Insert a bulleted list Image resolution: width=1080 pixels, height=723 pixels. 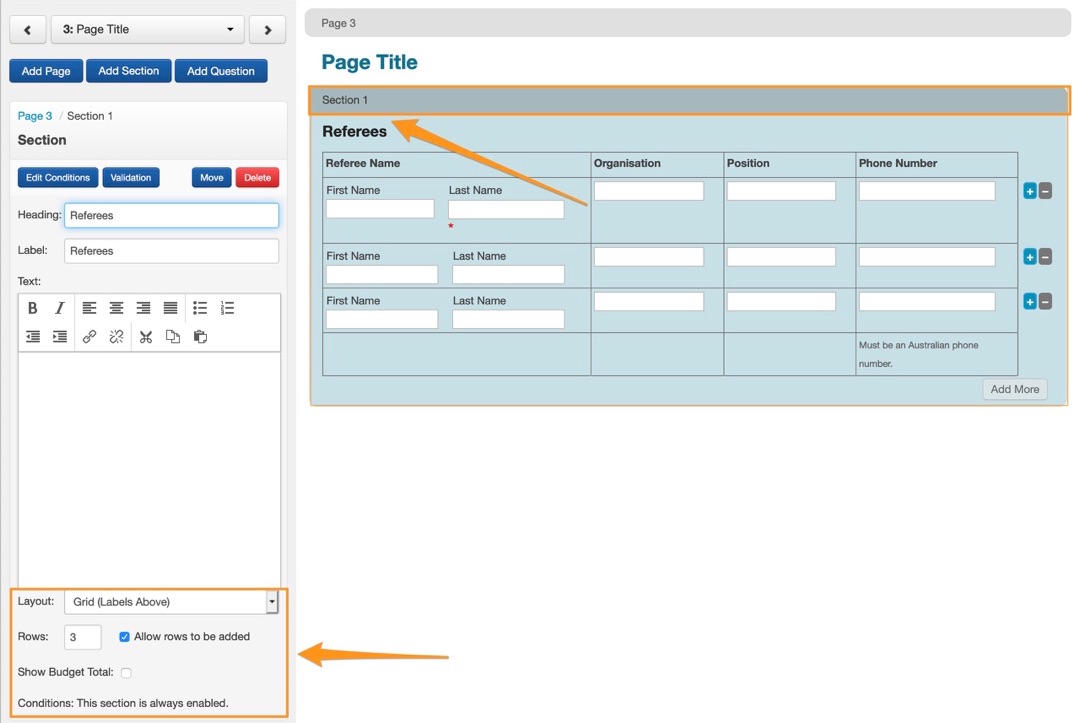200,308
